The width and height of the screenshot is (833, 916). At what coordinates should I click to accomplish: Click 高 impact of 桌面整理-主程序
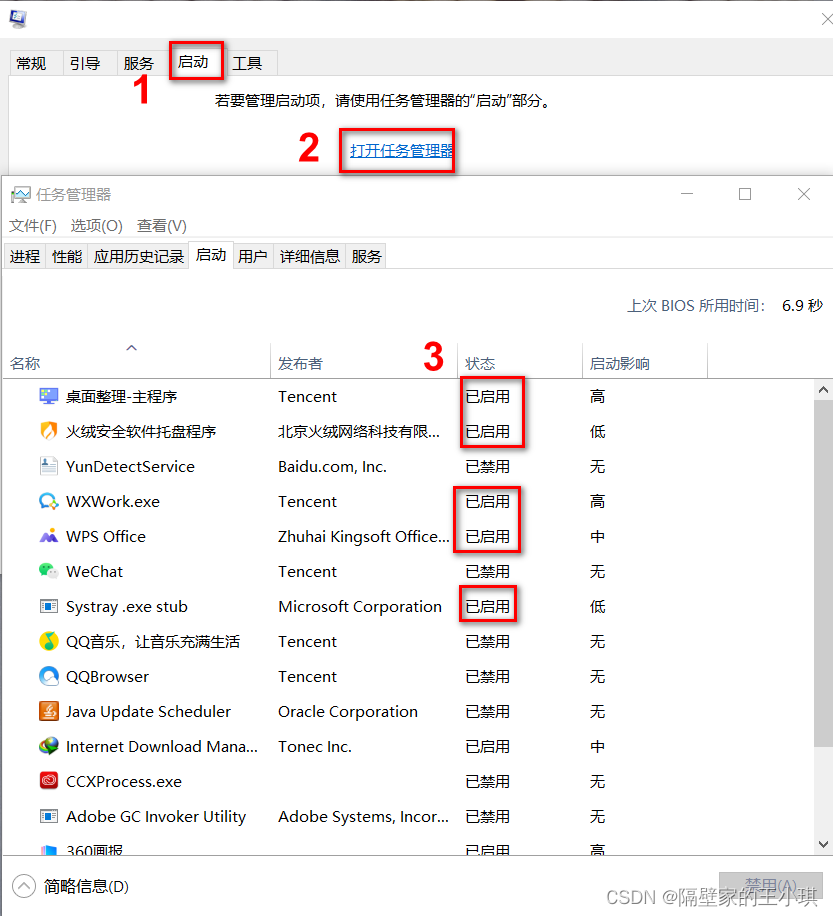597,397
